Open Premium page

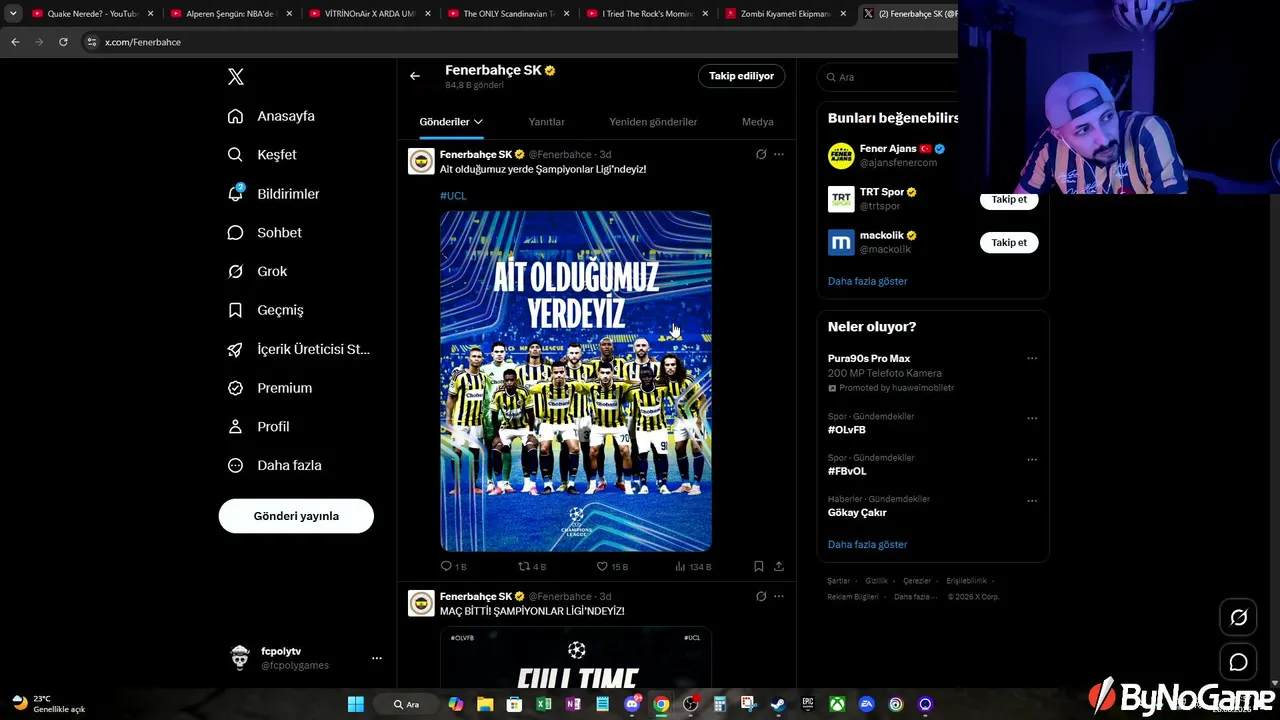tap(270, 388)
